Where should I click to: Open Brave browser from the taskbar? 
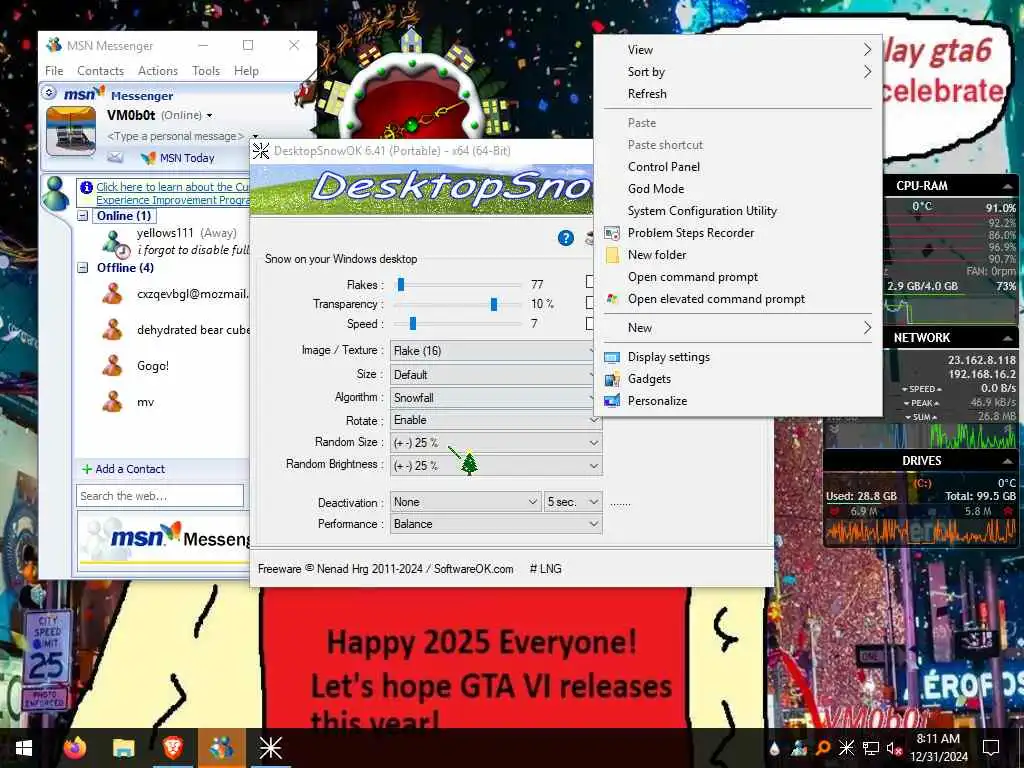(x=172, y=748)
